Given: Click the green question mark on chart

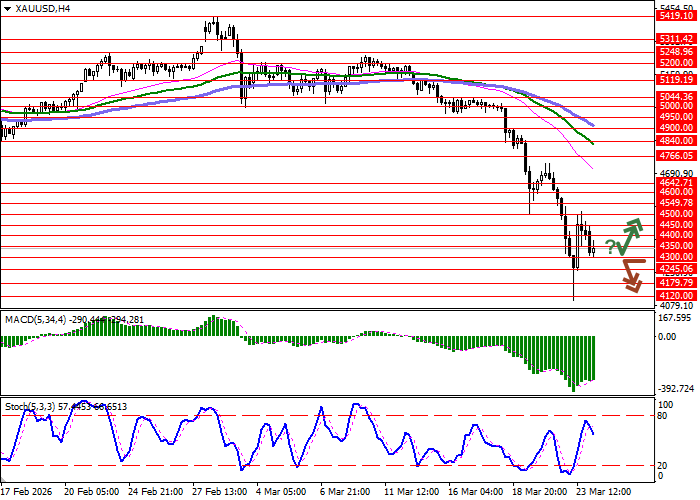Looking at the screenshot, I should point(610,247).
